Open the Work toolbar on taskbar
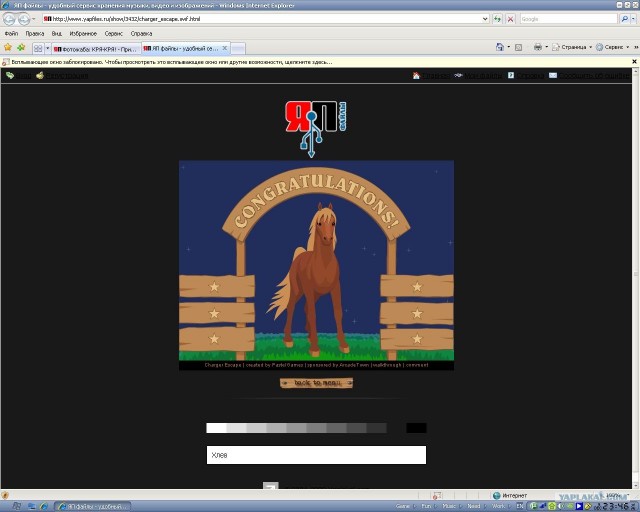Viewport: 640px width, 512px height. (498, 506)
